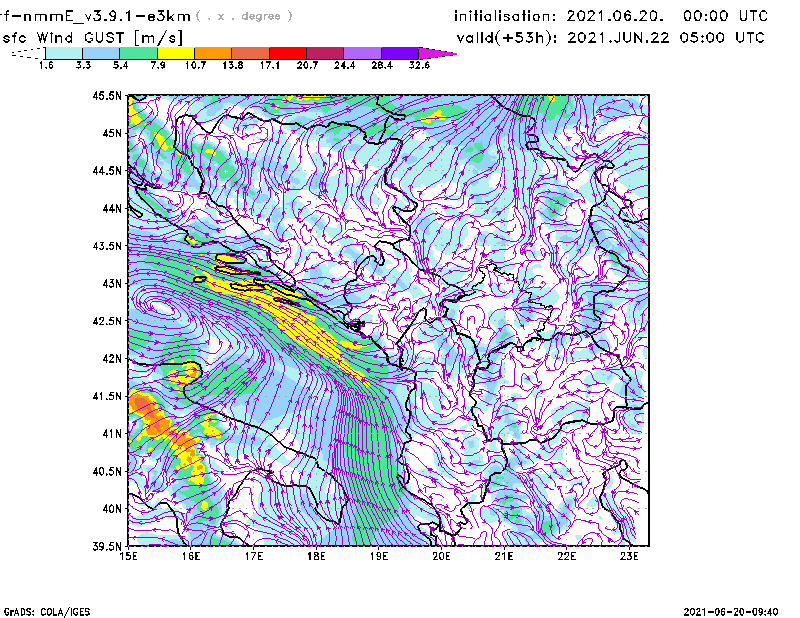Viewport: 800px width, 618px height.
Task: Pick the orange 10.7–13.8 legend swatch
Action: [x=213, y=53]
